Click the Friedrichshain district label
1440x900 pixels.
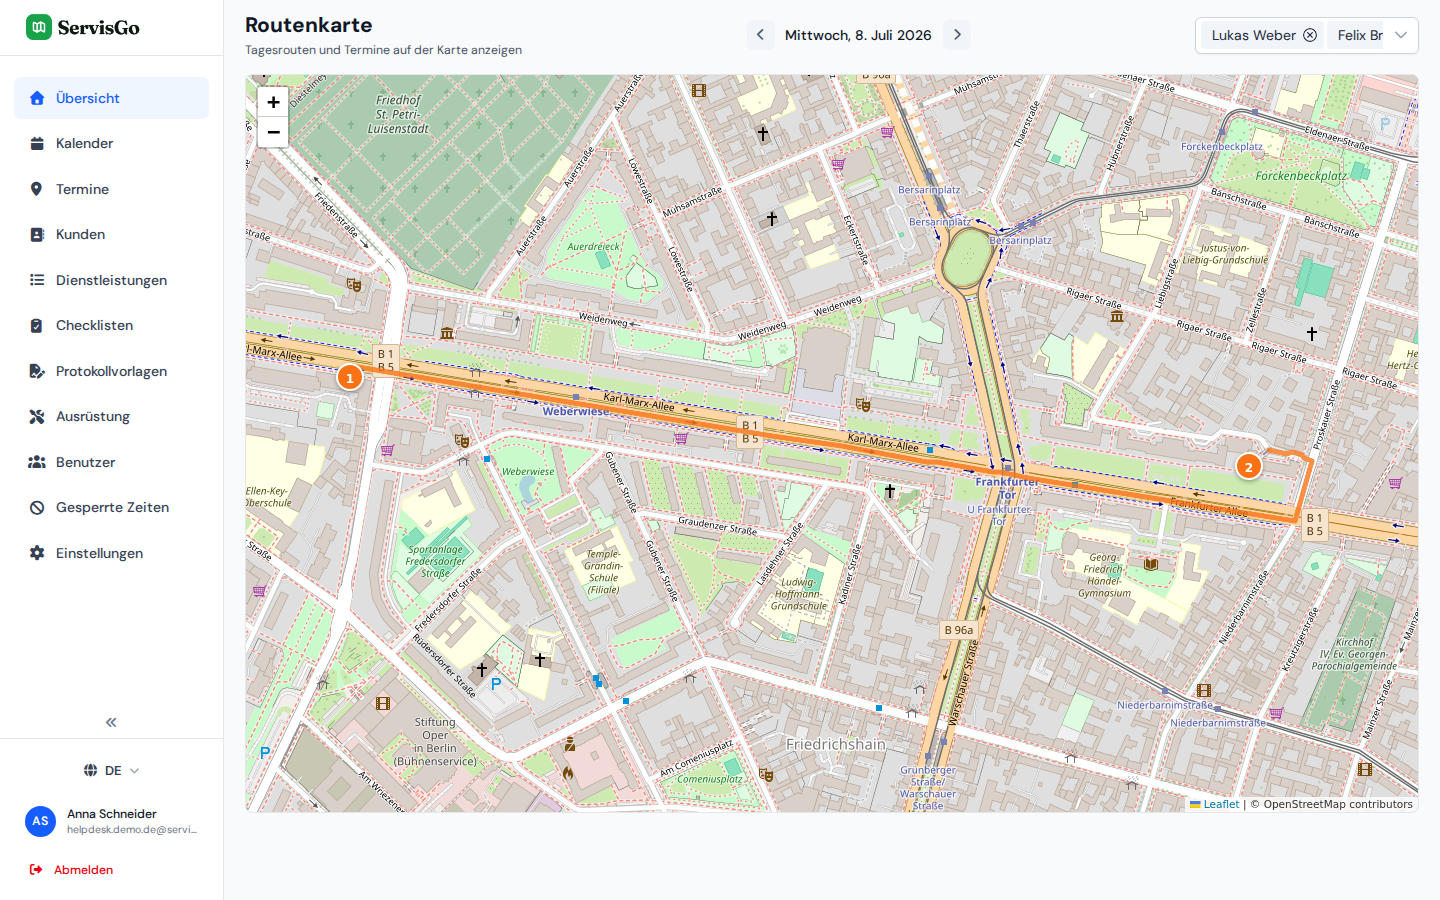pyautogui.click(x=836, y=744)
